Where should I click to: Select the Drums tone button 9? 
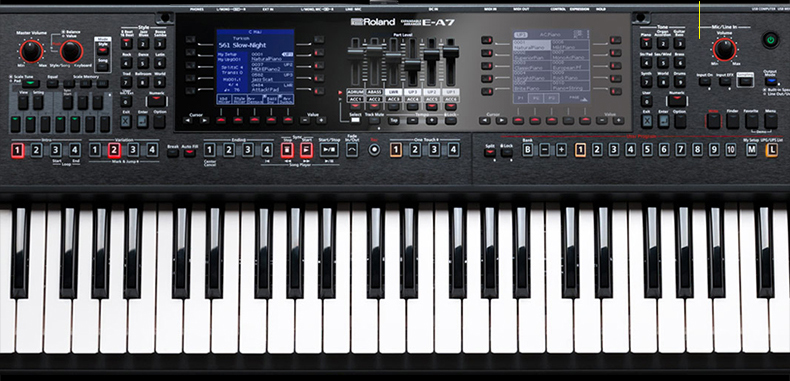(679, 82)
